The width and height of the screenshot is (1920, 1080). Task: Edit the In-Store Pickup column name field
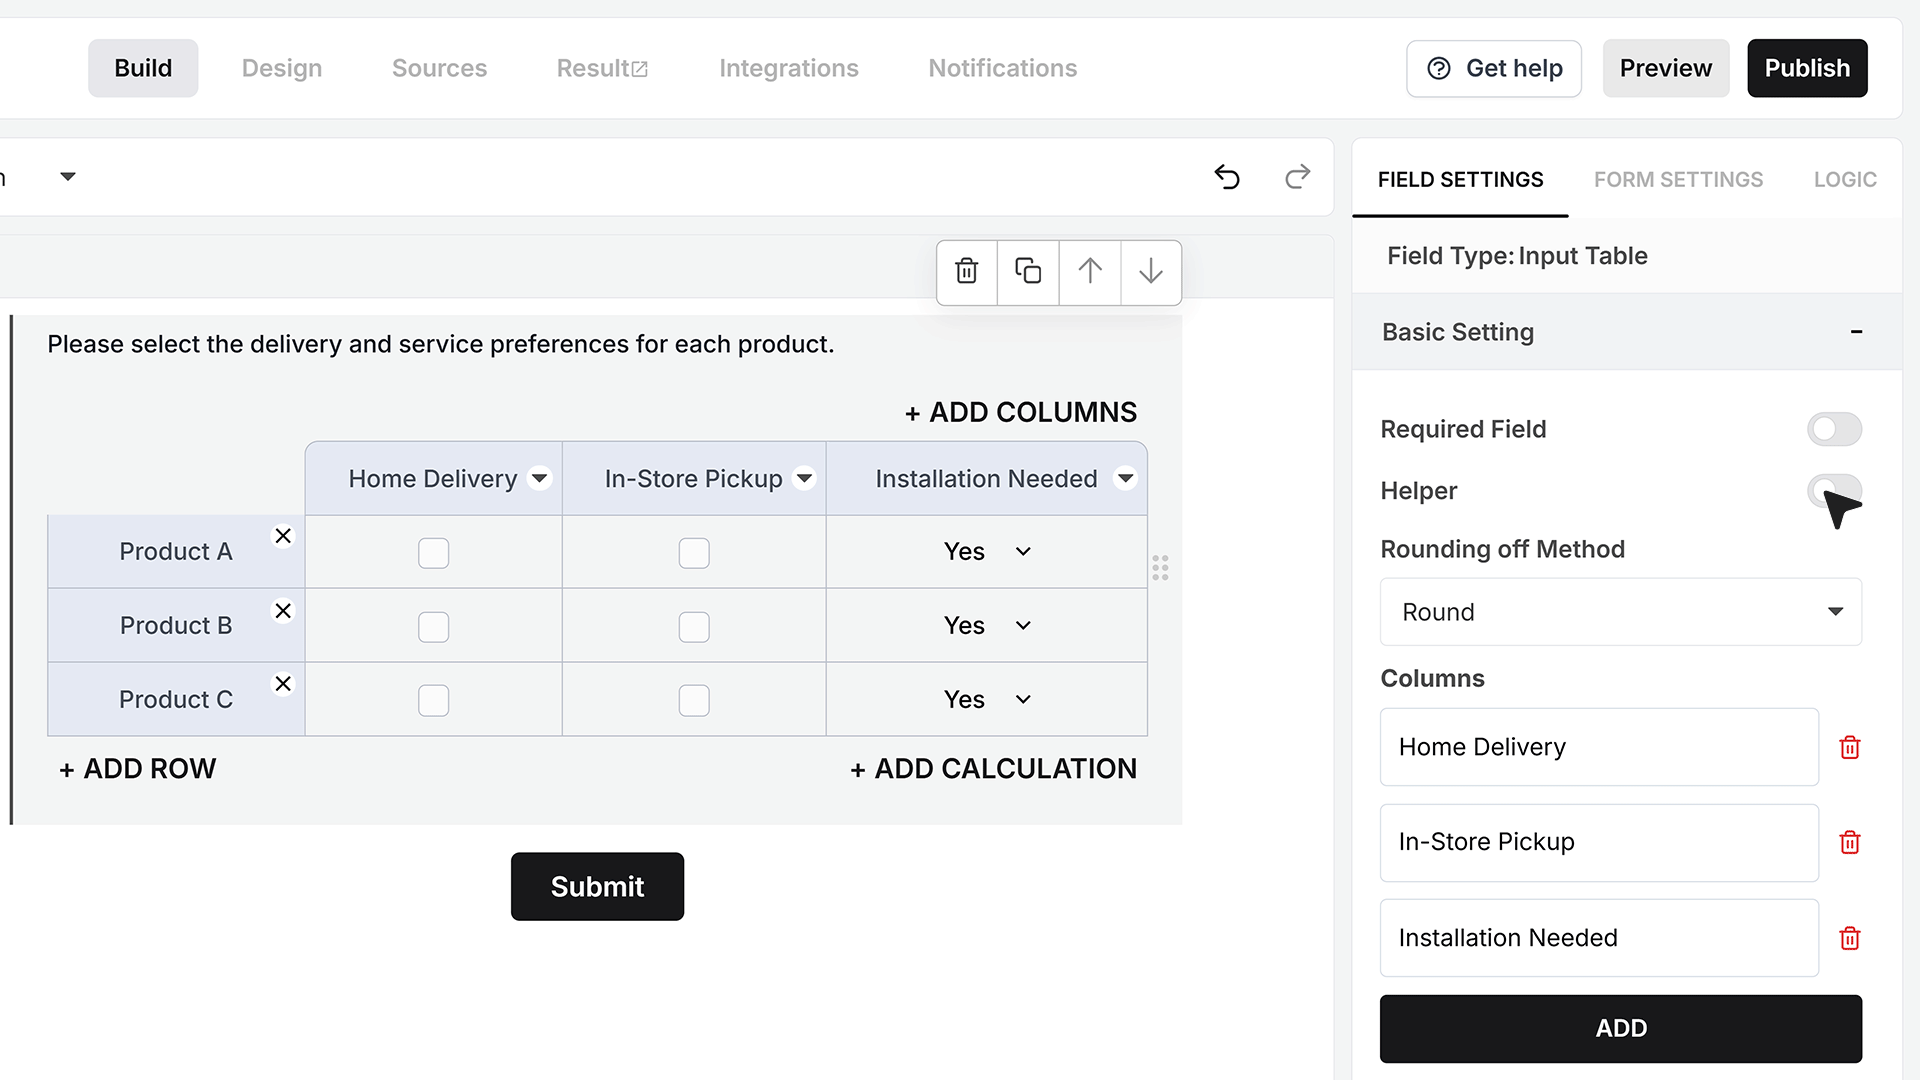[x=1599, y=842]
